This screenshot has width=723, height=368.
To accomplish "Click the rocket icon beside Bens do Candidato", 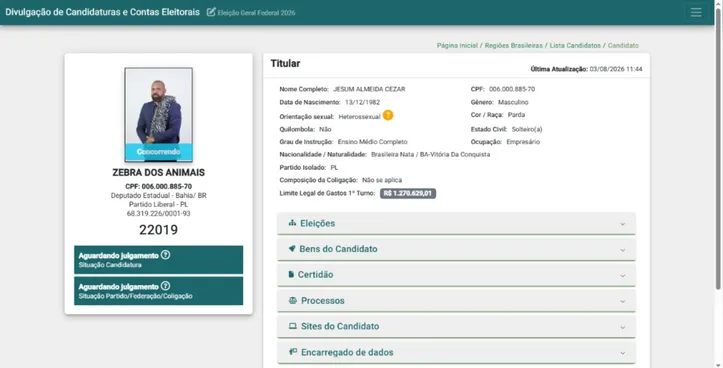I will point(292,249).
